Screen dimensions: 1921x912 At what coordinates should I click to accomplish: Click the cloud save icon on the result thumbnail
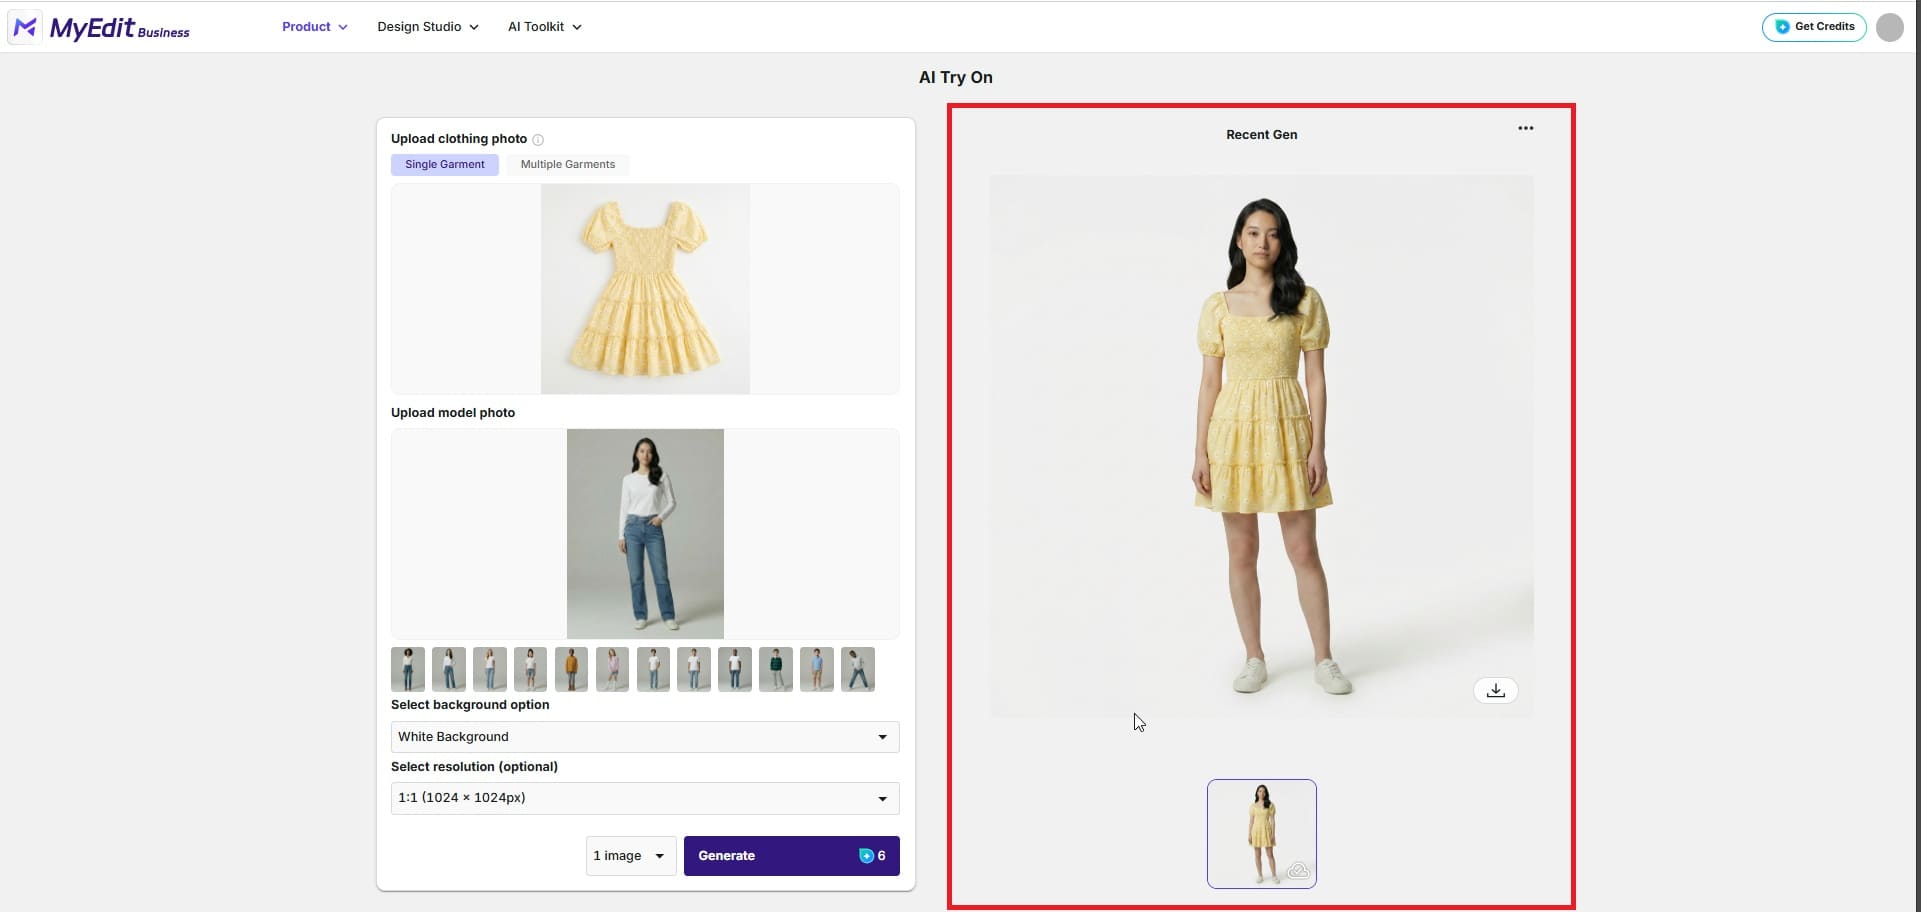point(1298,871)
